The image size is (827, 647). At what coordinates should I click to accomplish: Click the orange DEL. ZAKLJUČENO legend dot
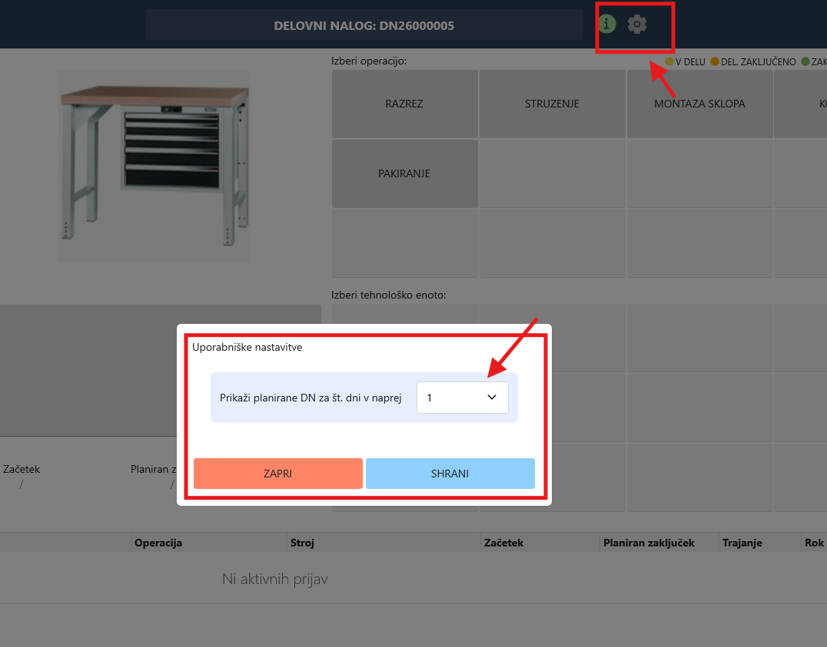[715, 62]
